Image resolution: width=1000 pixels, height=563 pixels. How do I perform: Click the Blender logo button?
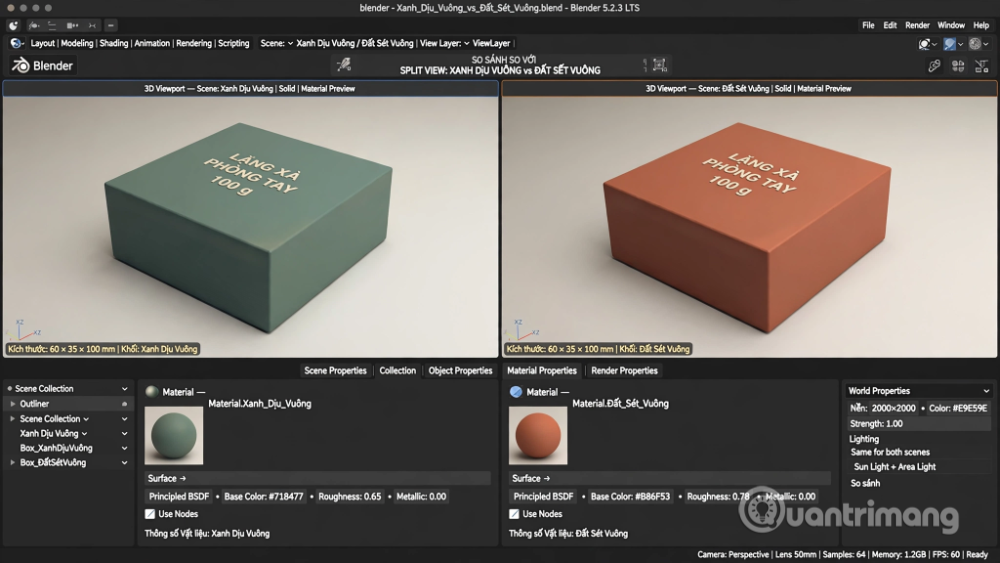pos(43,65)
